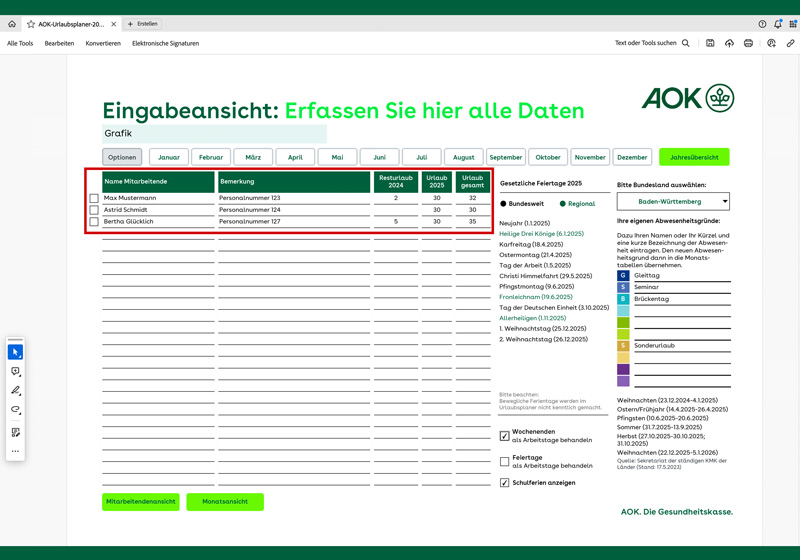Open the Bearbeiten menu
The width and height of the screenshot is (800, 560).
tap(59, 43)
